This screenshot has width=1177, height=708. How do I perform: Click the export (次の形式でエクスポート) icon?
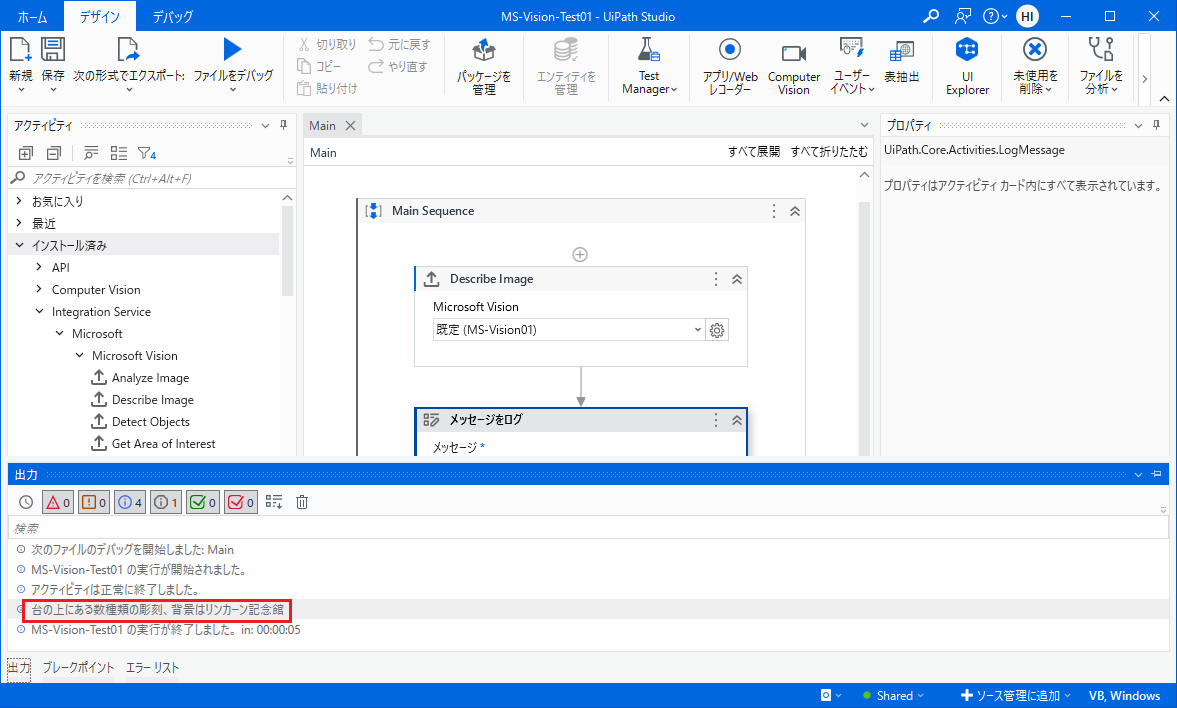pyautogui.click(x=128, y=50)
